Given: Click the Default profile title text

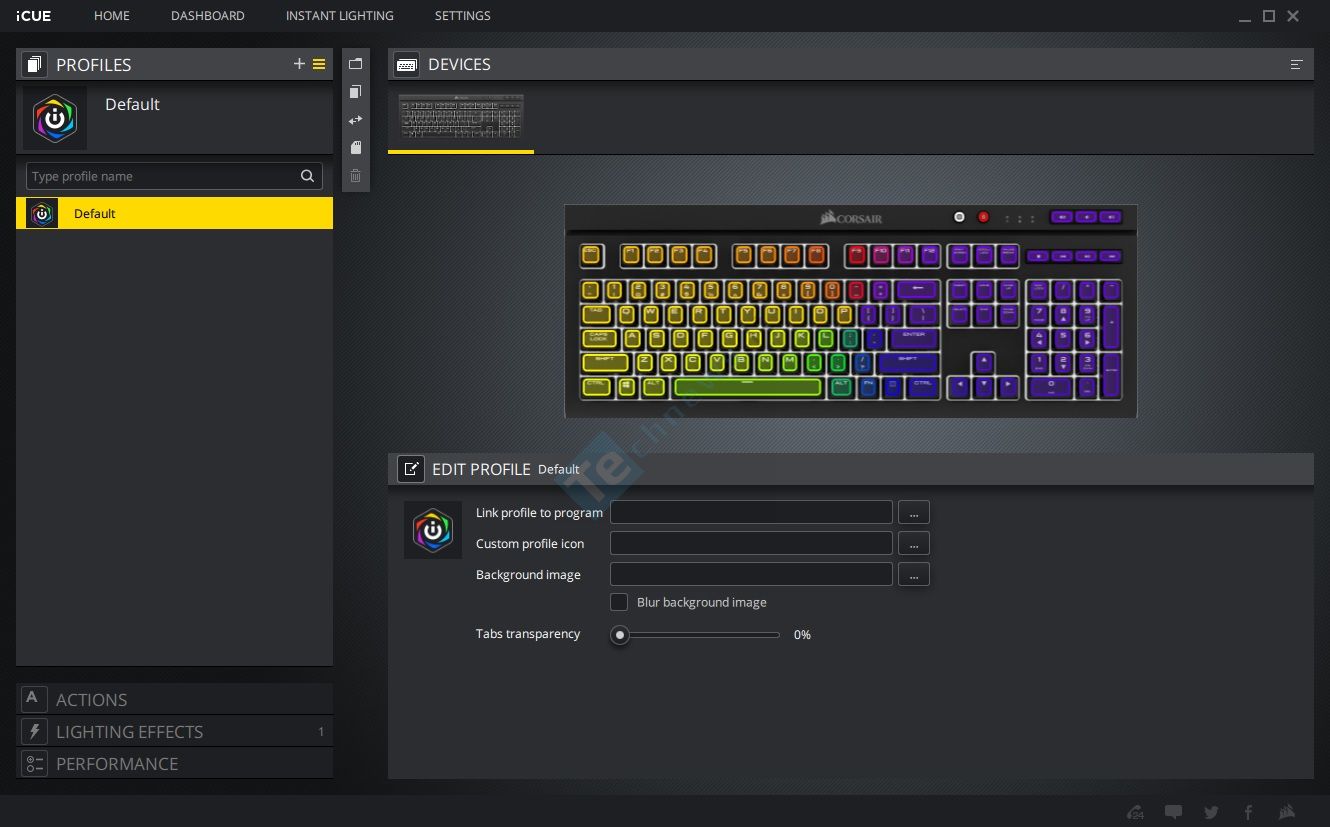Looking at the screenshot, I should (132, 104).
